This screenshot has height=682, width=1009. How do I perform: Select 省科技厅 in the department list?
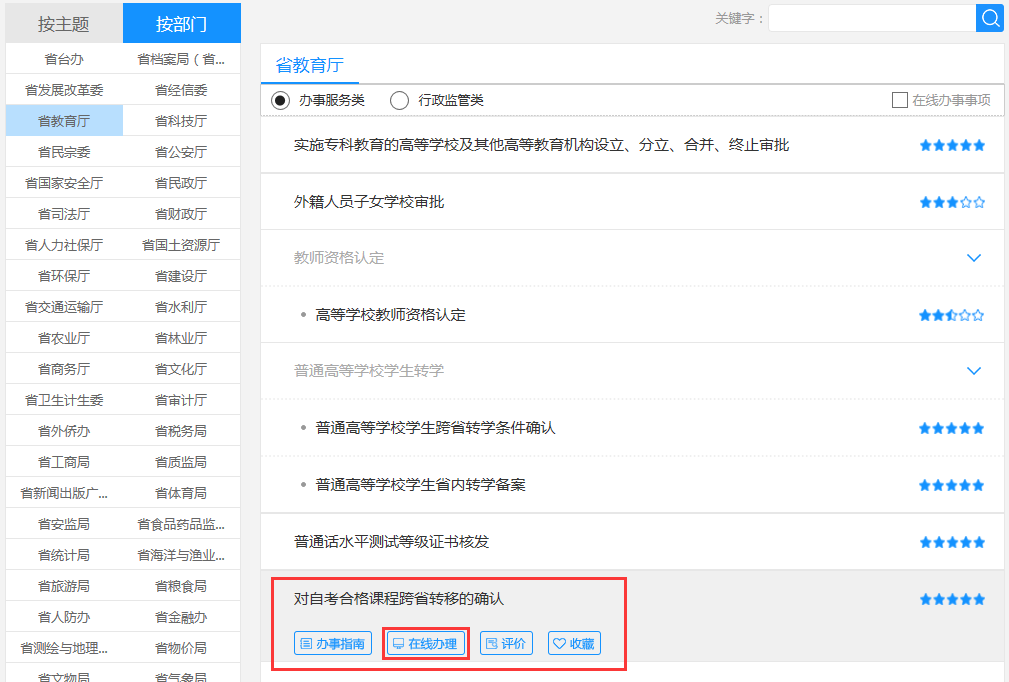181,121
